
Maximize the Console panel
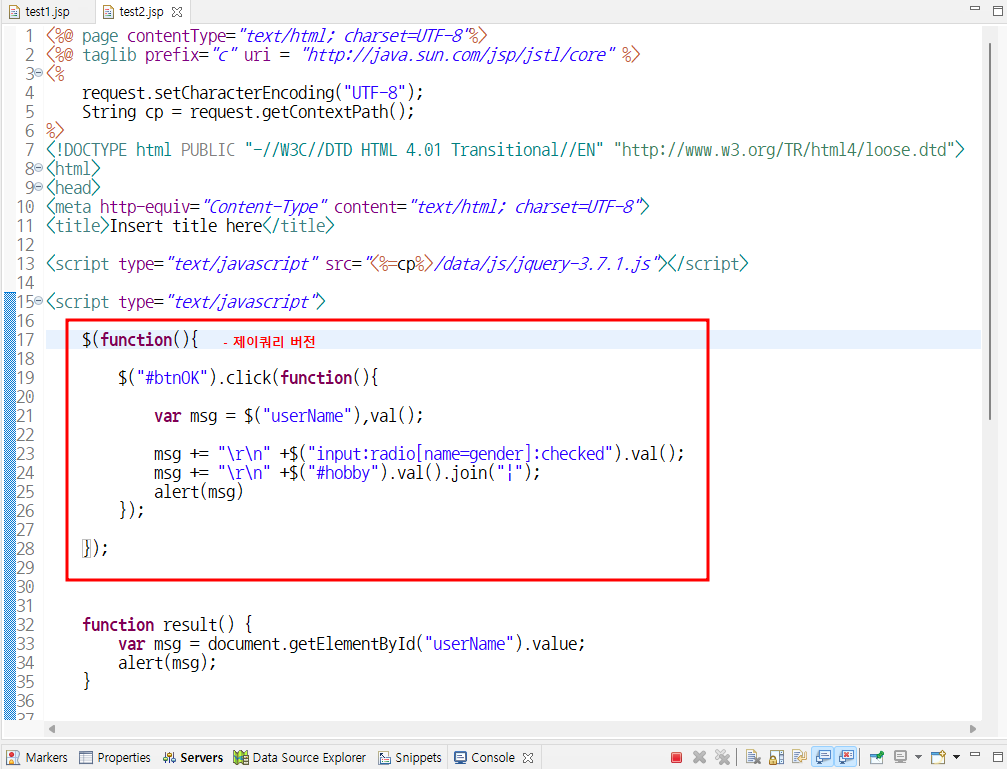pyautogui.click(x=997, y=757)
